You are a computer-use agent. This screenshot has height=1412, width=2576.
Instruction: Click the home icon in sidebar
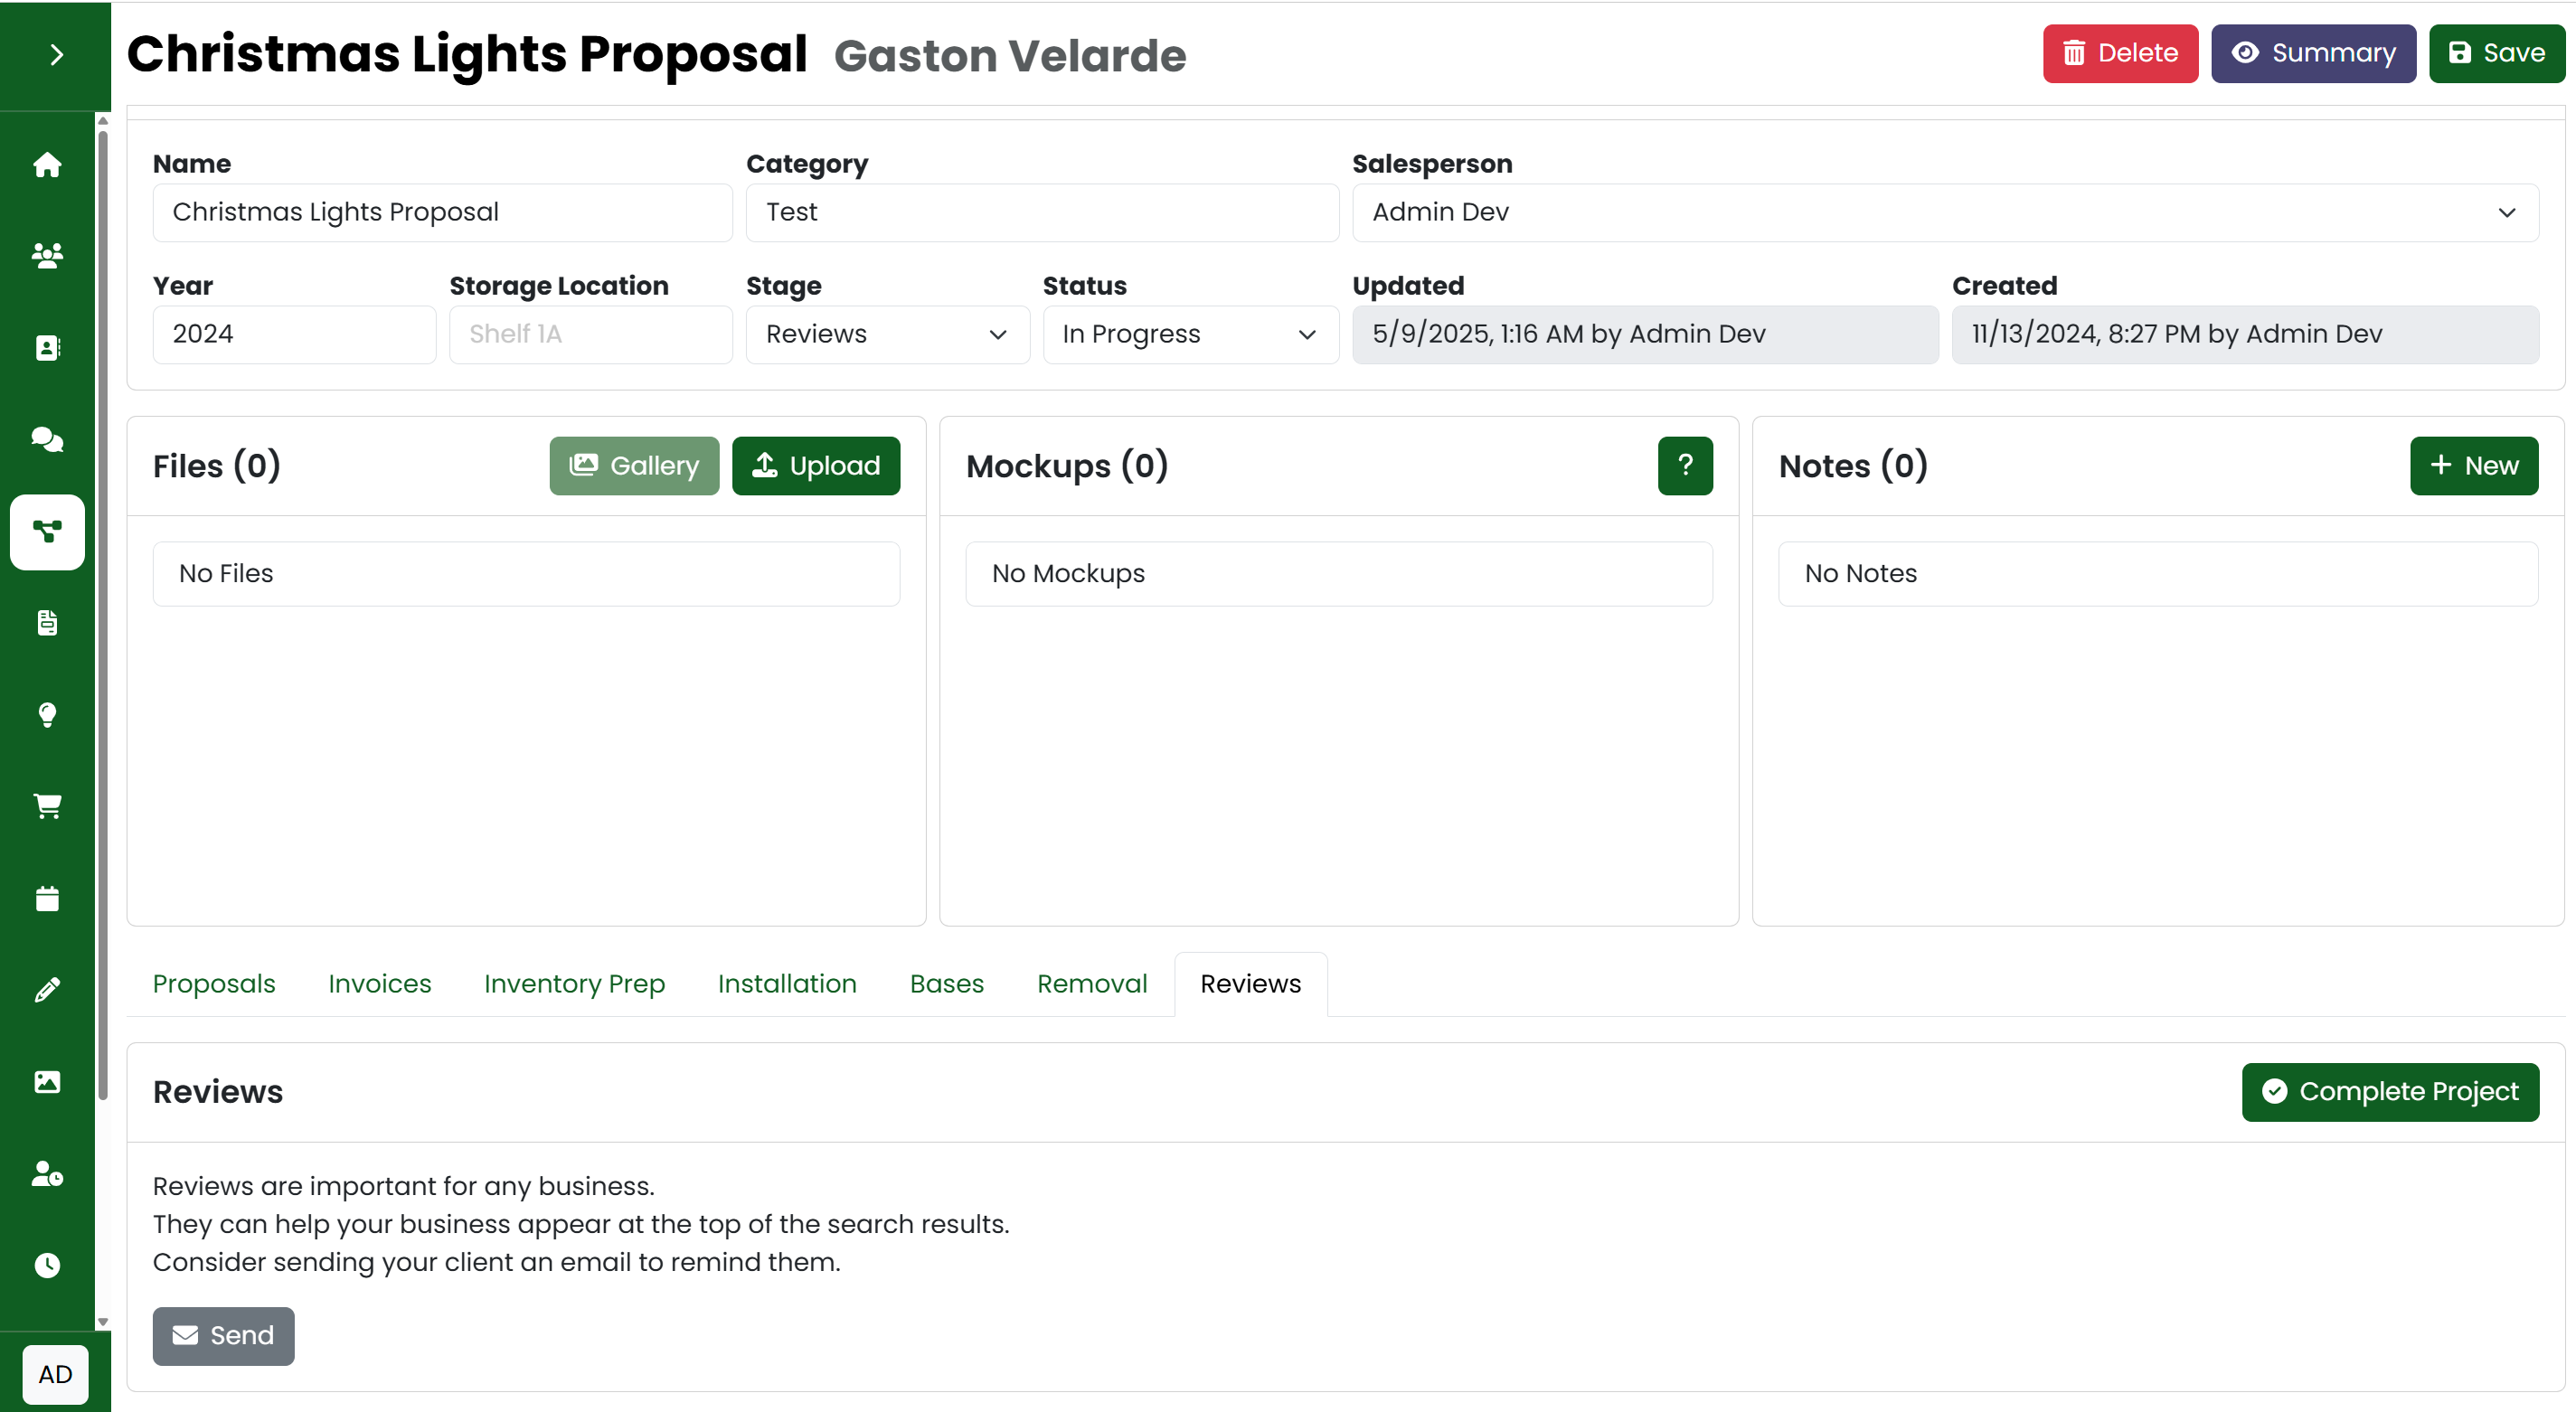(47, 164)
